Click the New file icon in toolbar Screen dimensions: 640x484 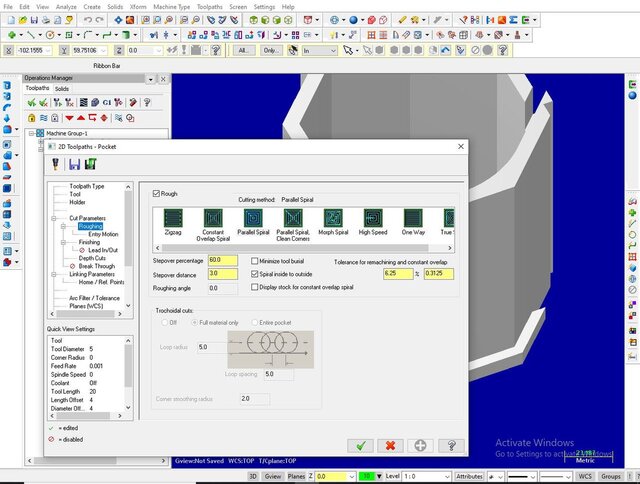click(x=11, y=20)
